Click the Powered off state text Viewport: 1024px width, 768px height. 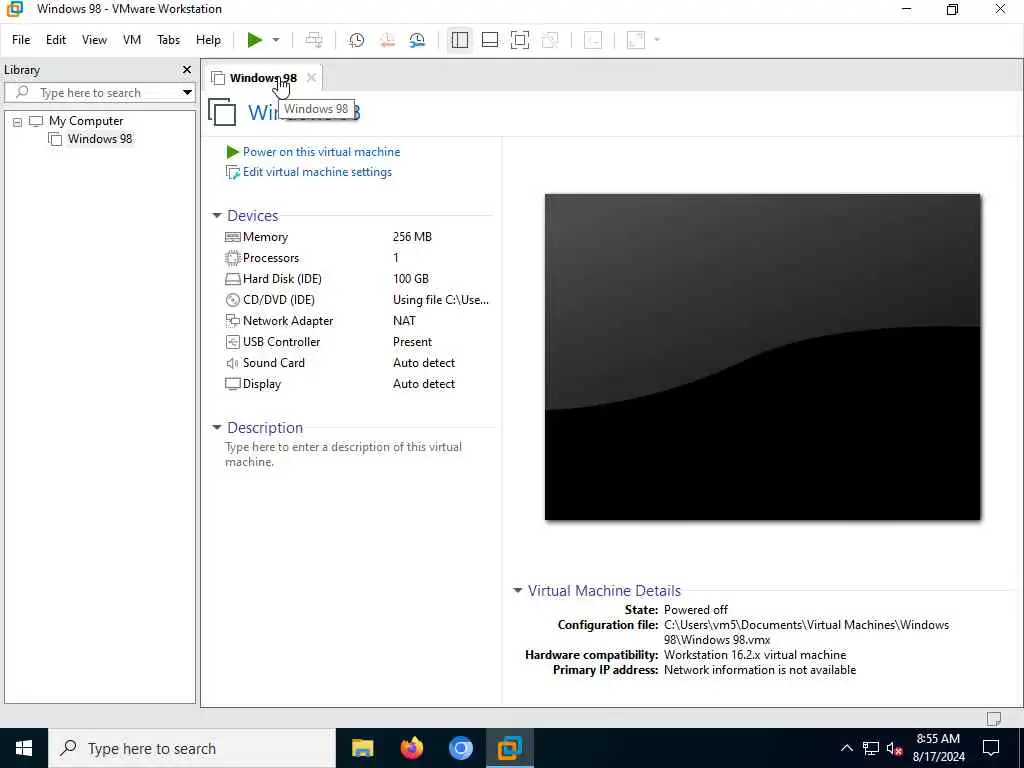(696, 610)
